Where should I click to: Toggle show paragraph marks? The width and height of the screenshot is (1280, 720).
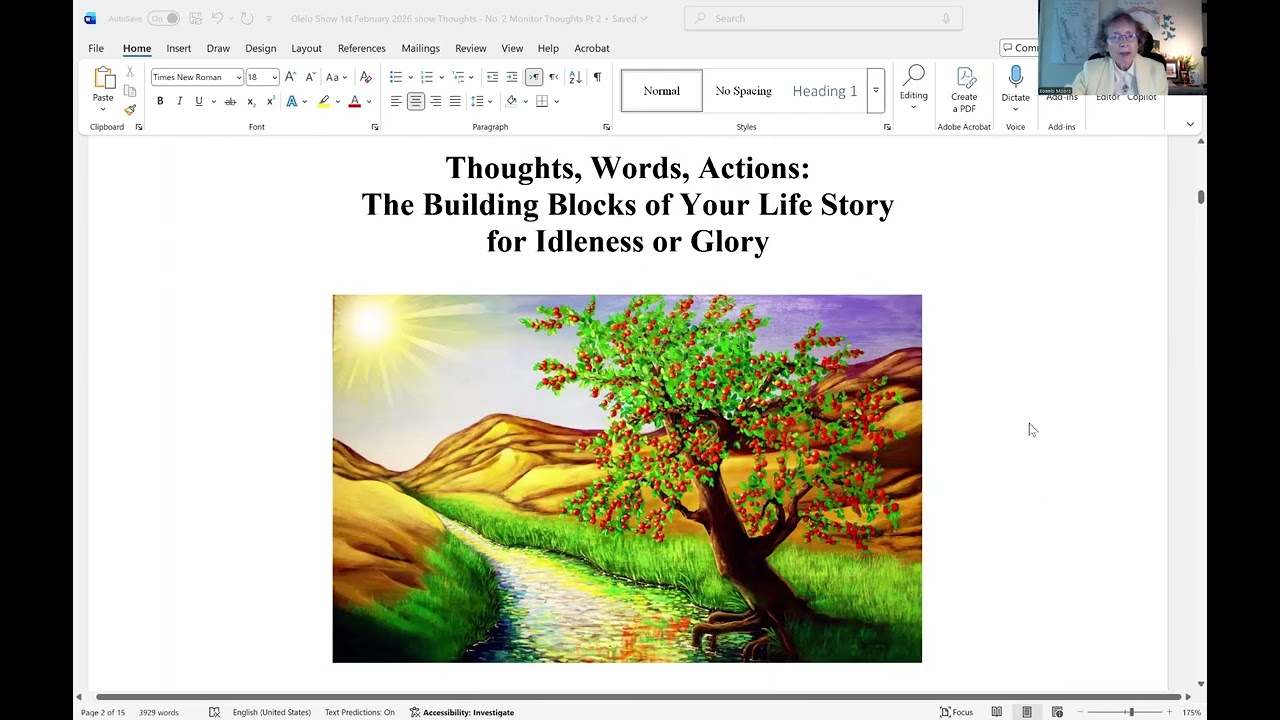[597, 77]
